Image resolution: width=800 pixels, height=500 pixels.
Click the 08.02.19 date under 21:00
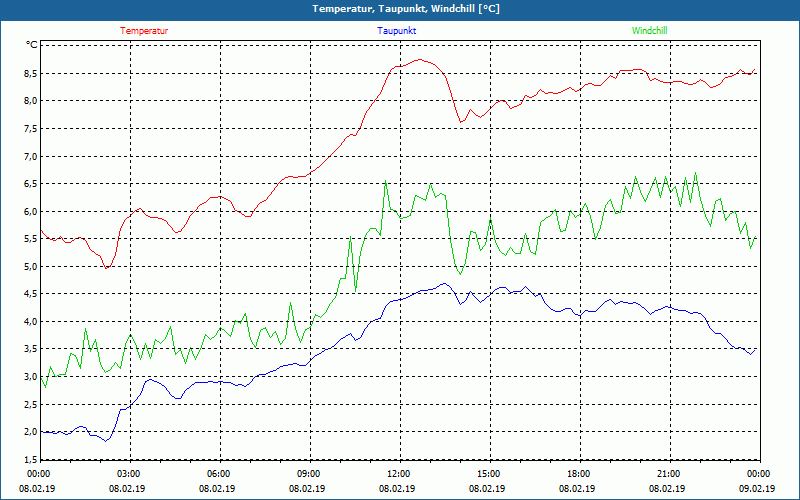pyautogui.click(x=667, y=488)
